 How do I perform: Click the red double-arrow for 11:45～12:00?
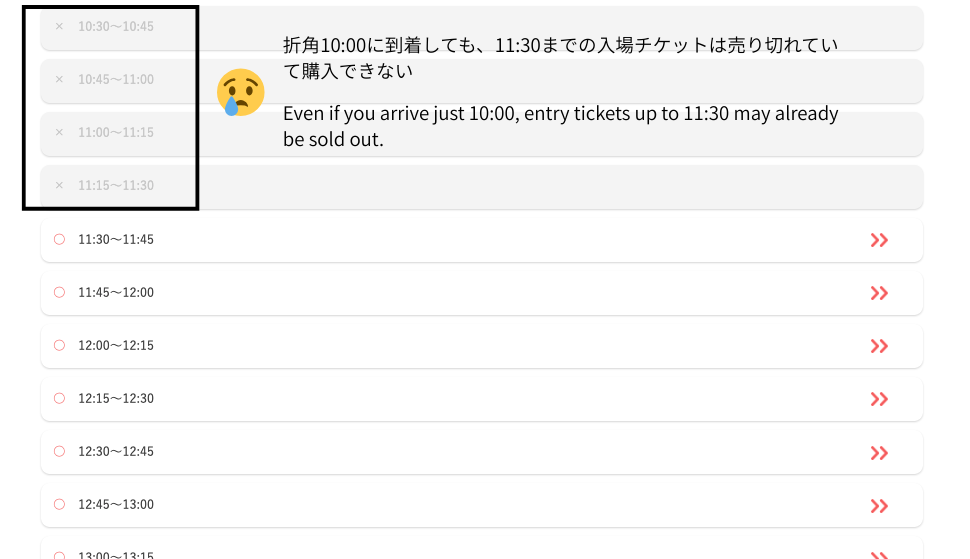click(879, 293)
